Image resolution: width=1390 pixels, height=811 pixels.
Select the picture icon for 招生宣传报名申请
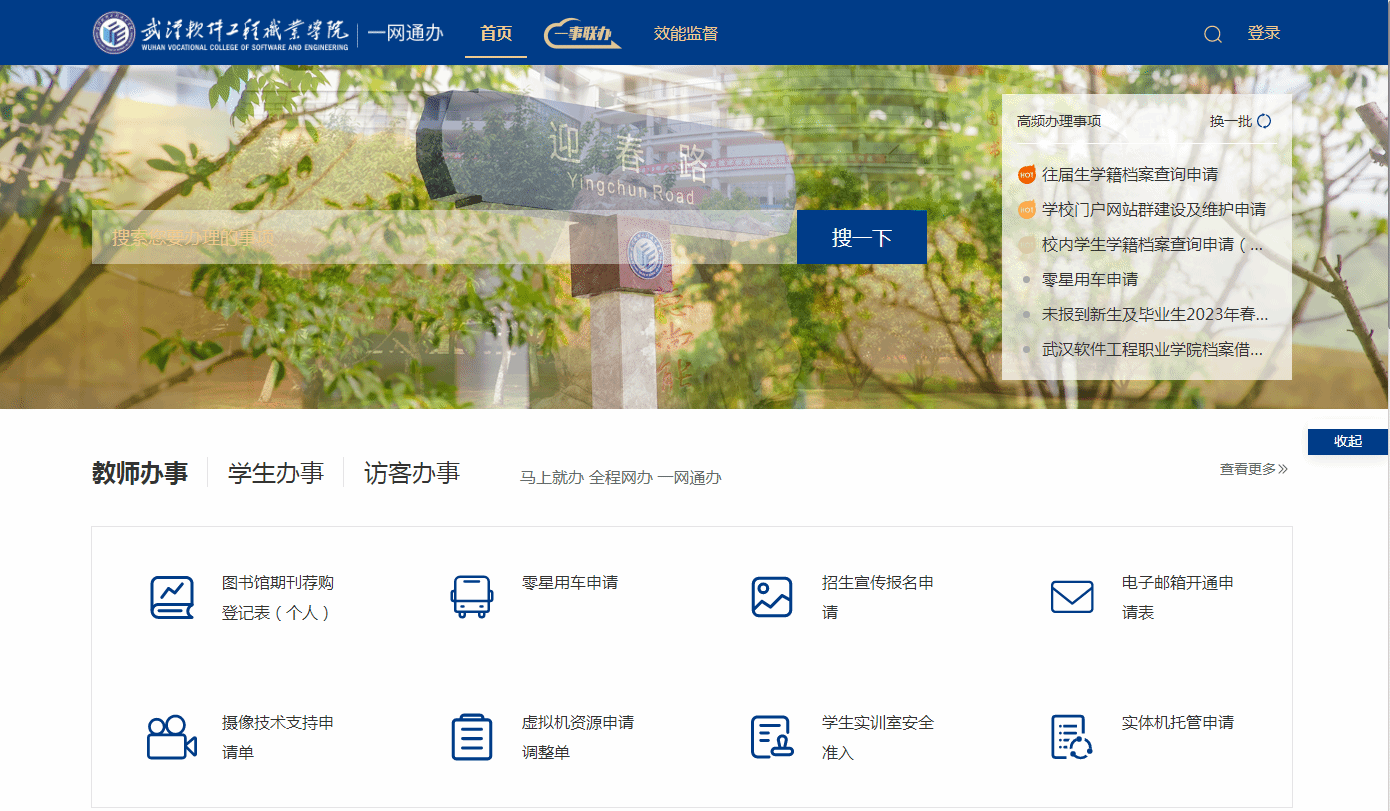coord(771,597)
